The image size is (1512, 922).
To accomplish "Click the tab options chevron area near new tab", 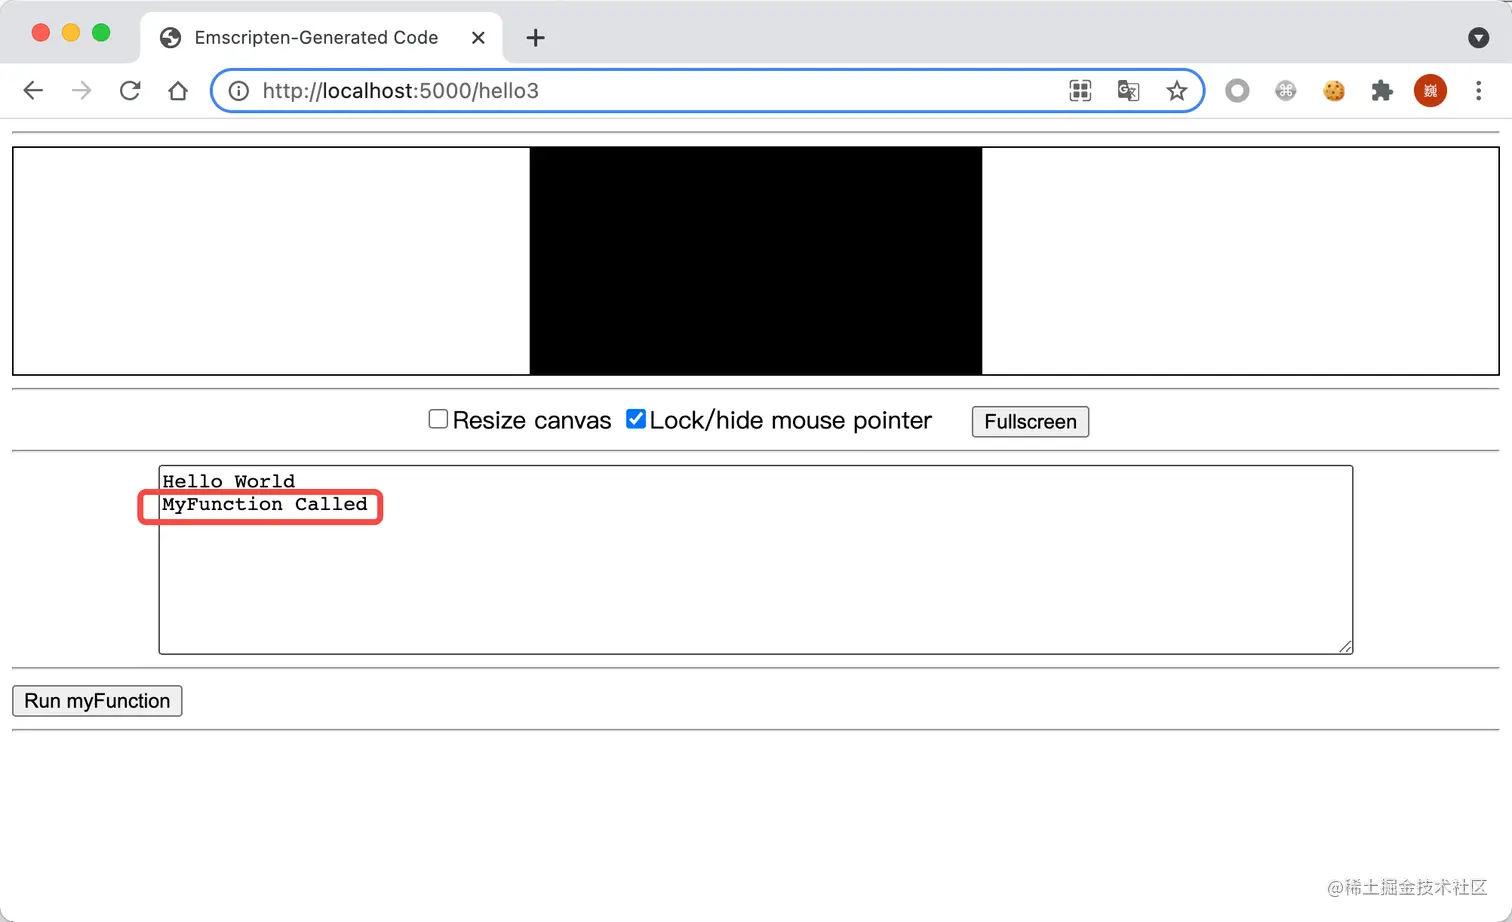I will [1479, 37].
